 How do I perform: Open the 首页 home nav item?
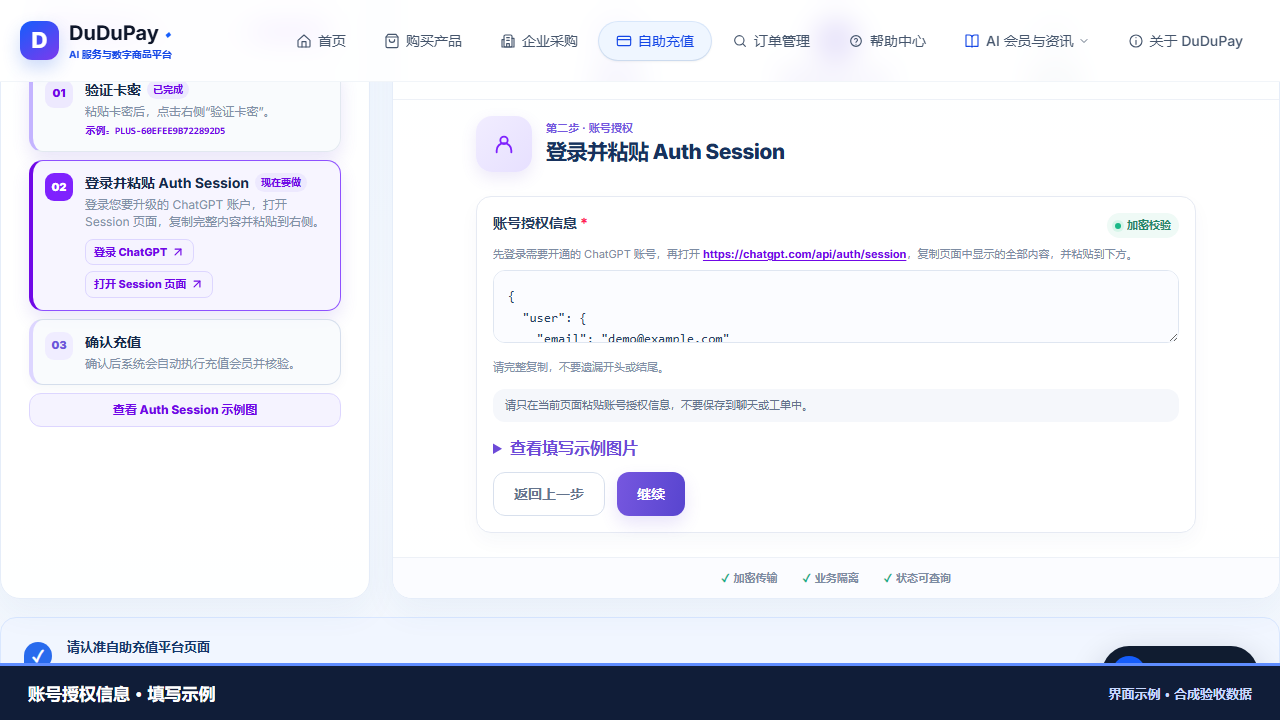click(321, 41)
